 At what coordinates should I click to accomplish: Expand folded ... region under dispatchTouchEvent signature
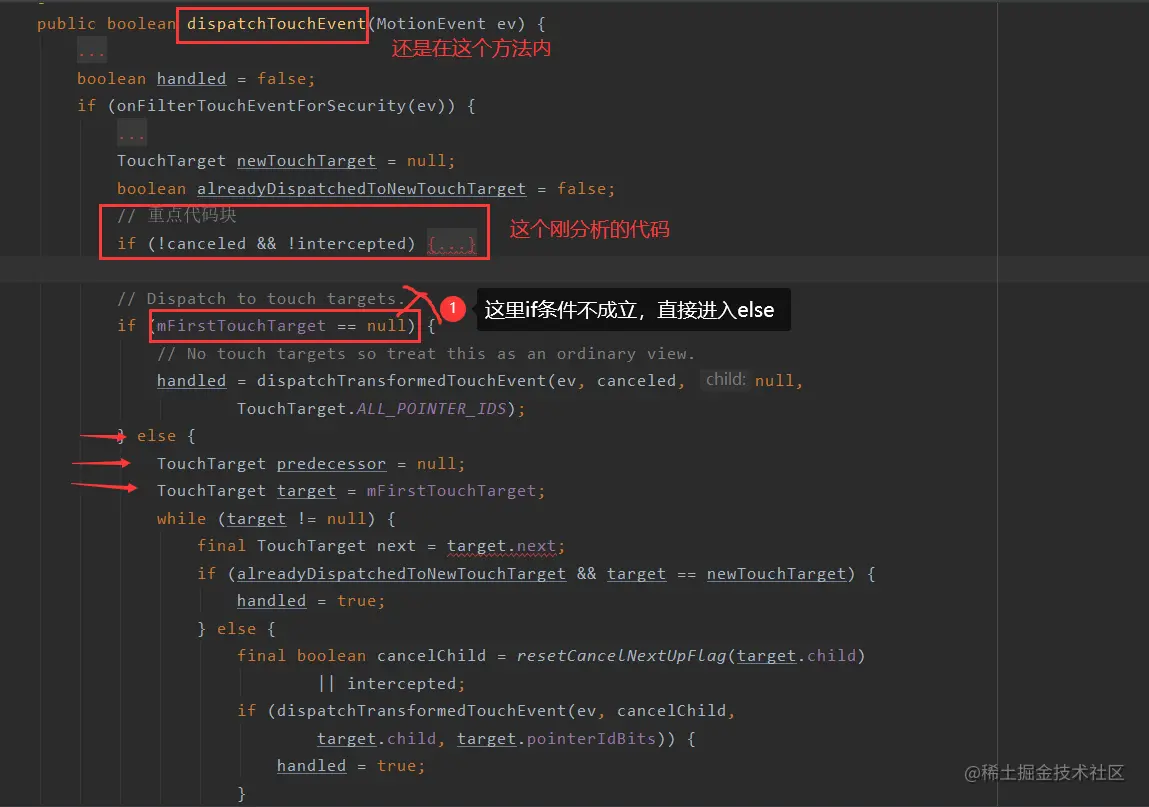92,51
